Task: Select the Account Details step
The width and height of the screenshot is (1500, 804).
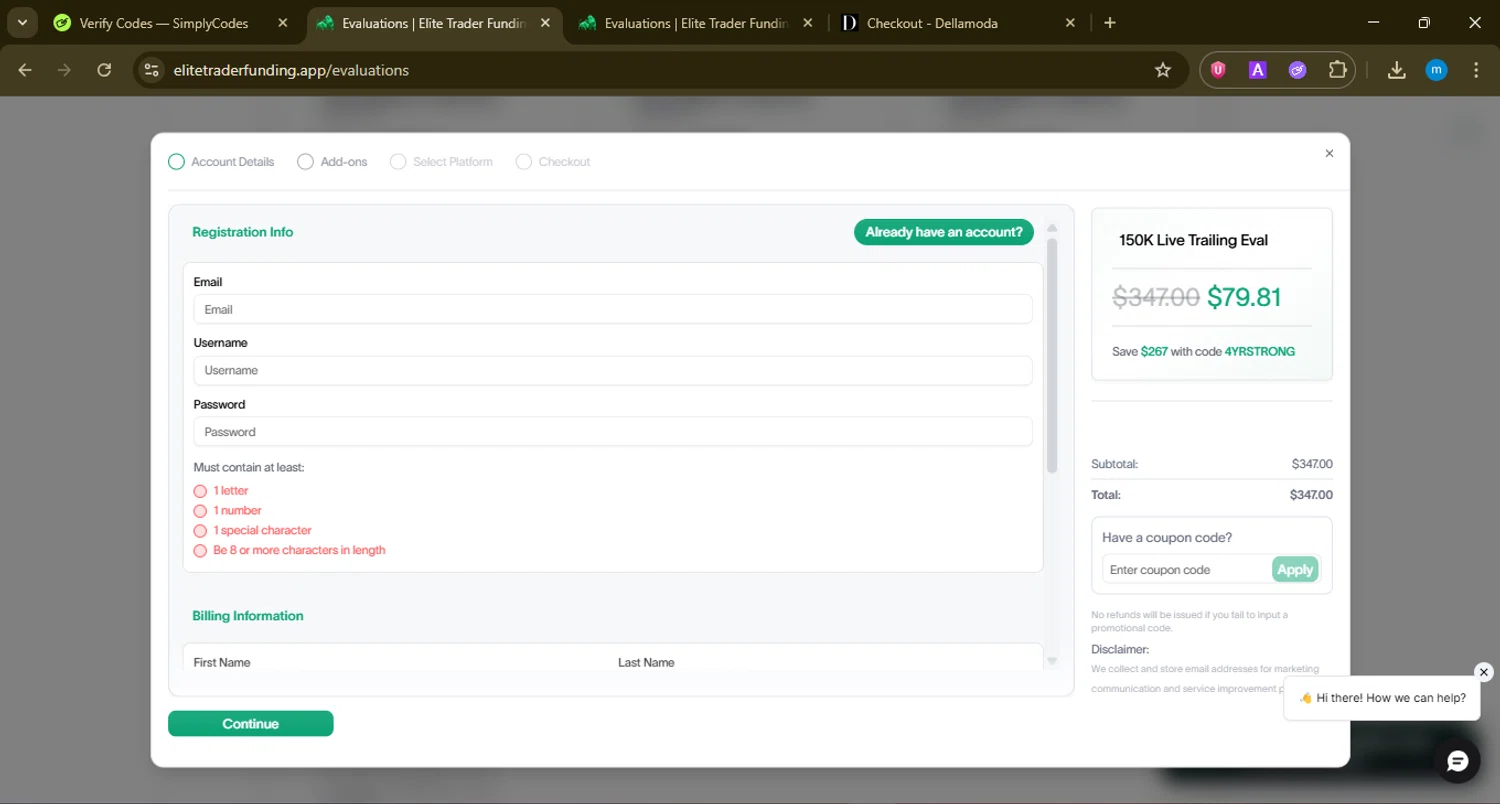Action: pyautogui.click(x=221, y=161)
